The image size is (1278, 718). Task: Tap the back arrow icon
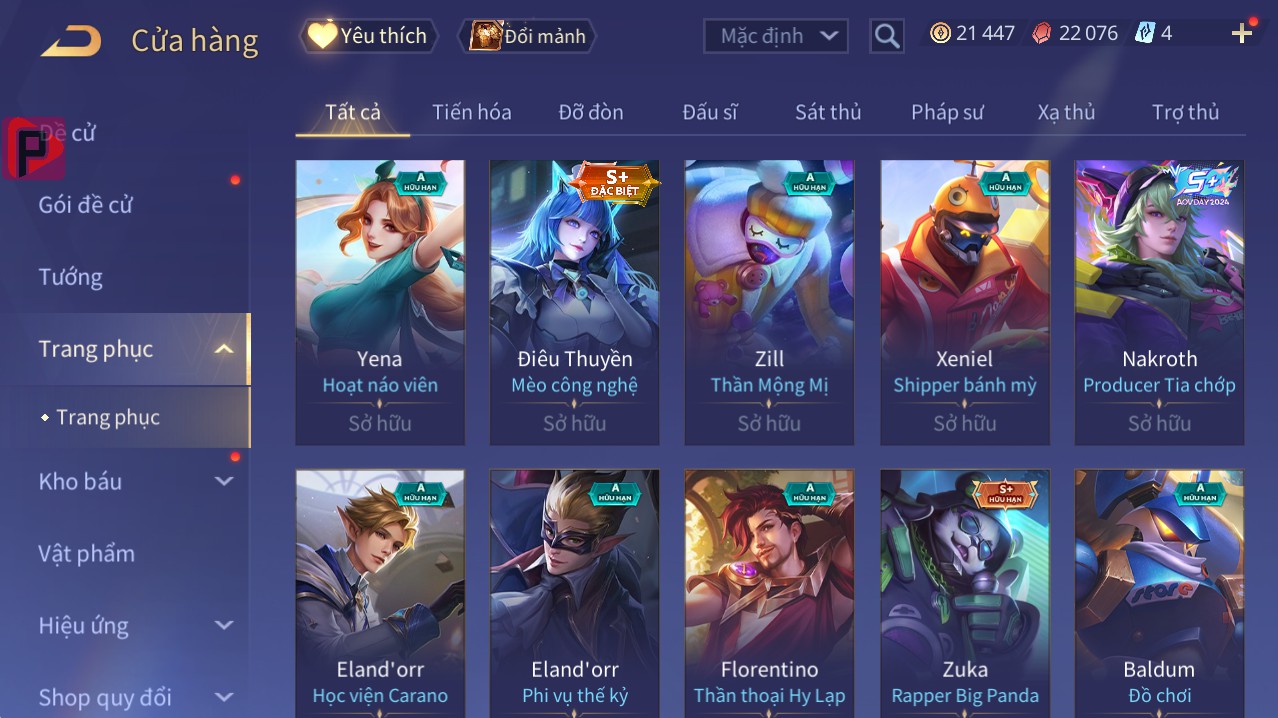[71, 41]
